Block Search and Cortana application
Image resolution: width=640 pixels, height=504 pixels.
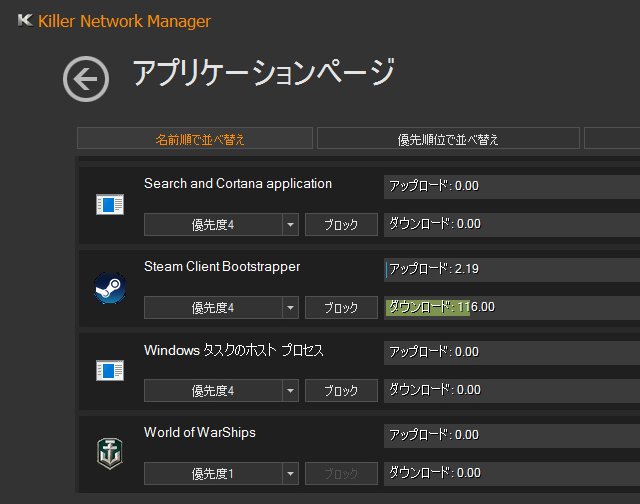pos(341,225)
